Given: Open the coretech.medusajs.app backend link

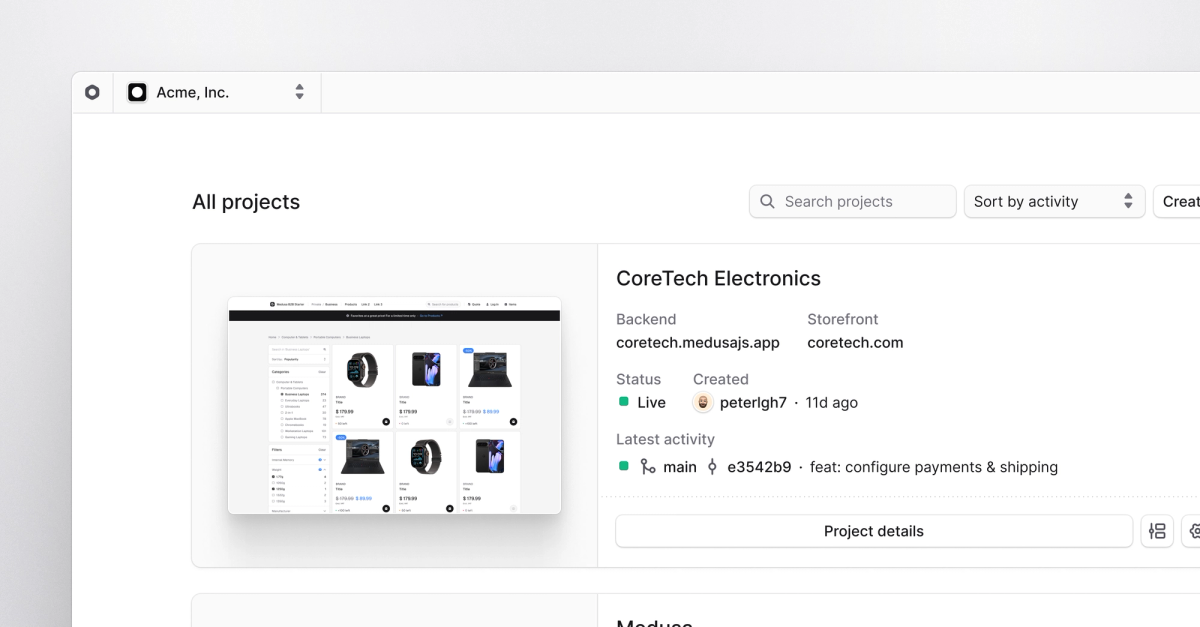Looking at the screenshot, I should click(698, 342).
